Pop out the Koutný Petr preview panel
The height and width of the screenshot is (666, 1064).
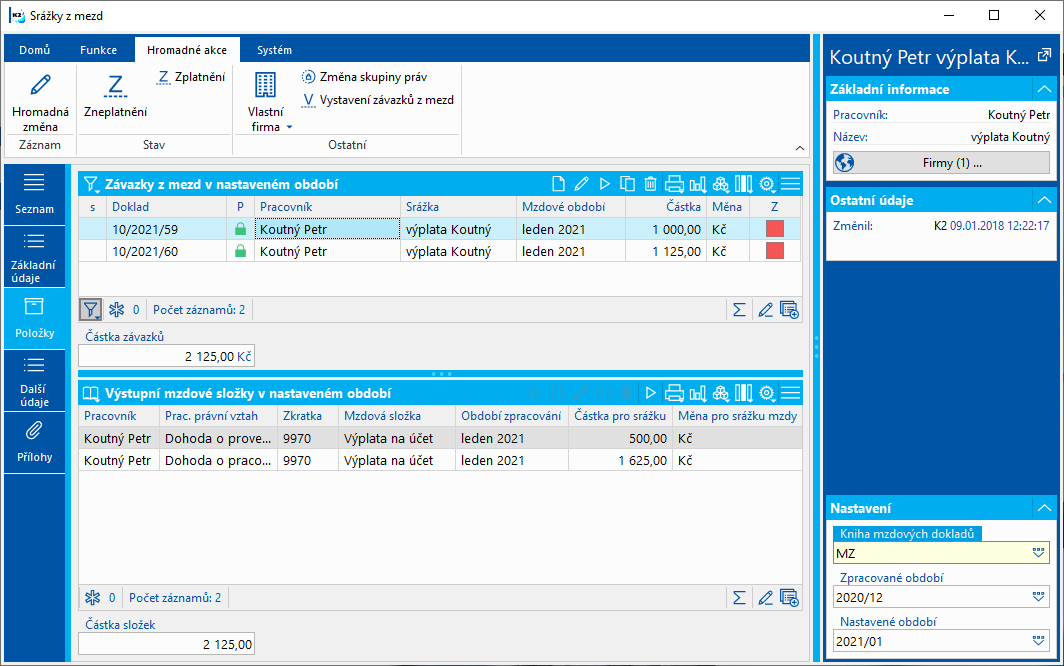pyautogui.click(x=1044, y=56)
